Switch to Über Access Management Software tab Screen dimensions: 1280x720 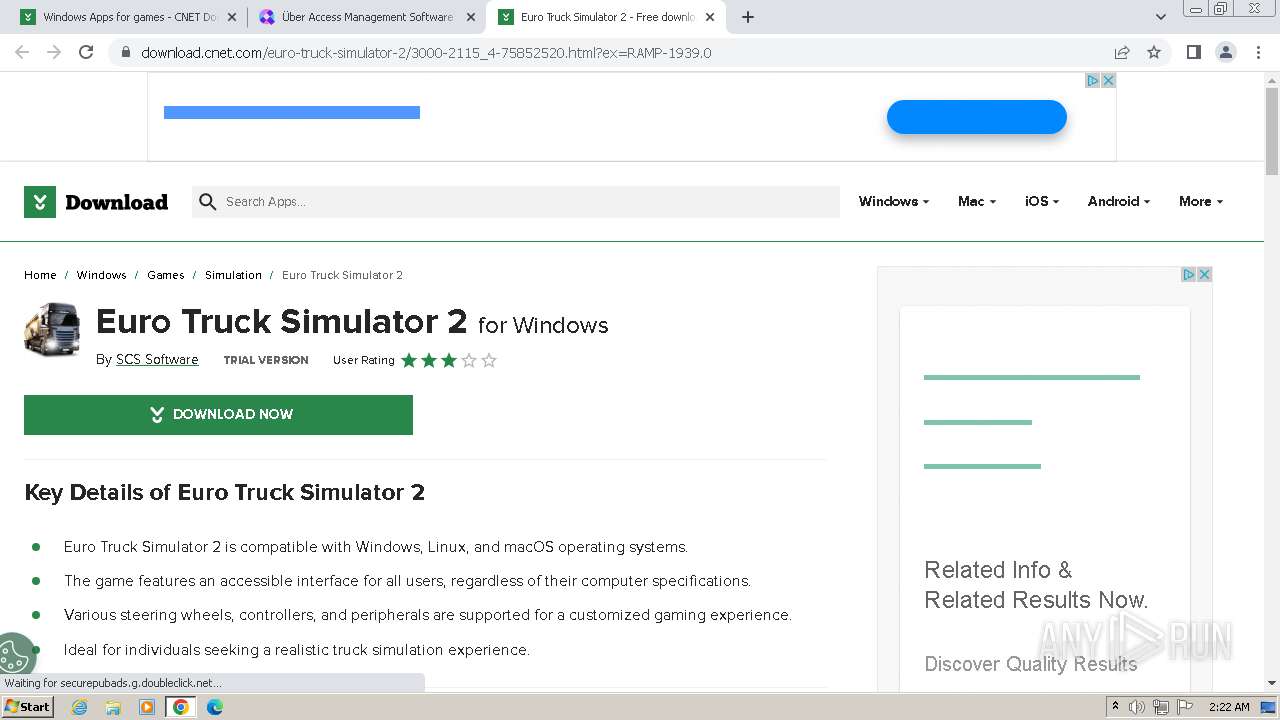pyautogui.click(x=367, y=17)
